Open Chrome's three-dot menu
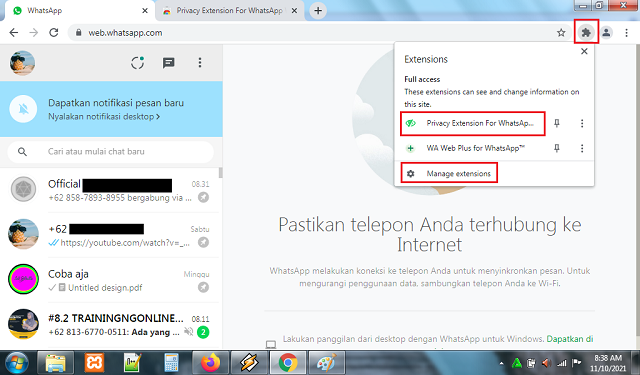Viewport: 640px width, 375px height. pyautogui.click(x=626, y=33)
